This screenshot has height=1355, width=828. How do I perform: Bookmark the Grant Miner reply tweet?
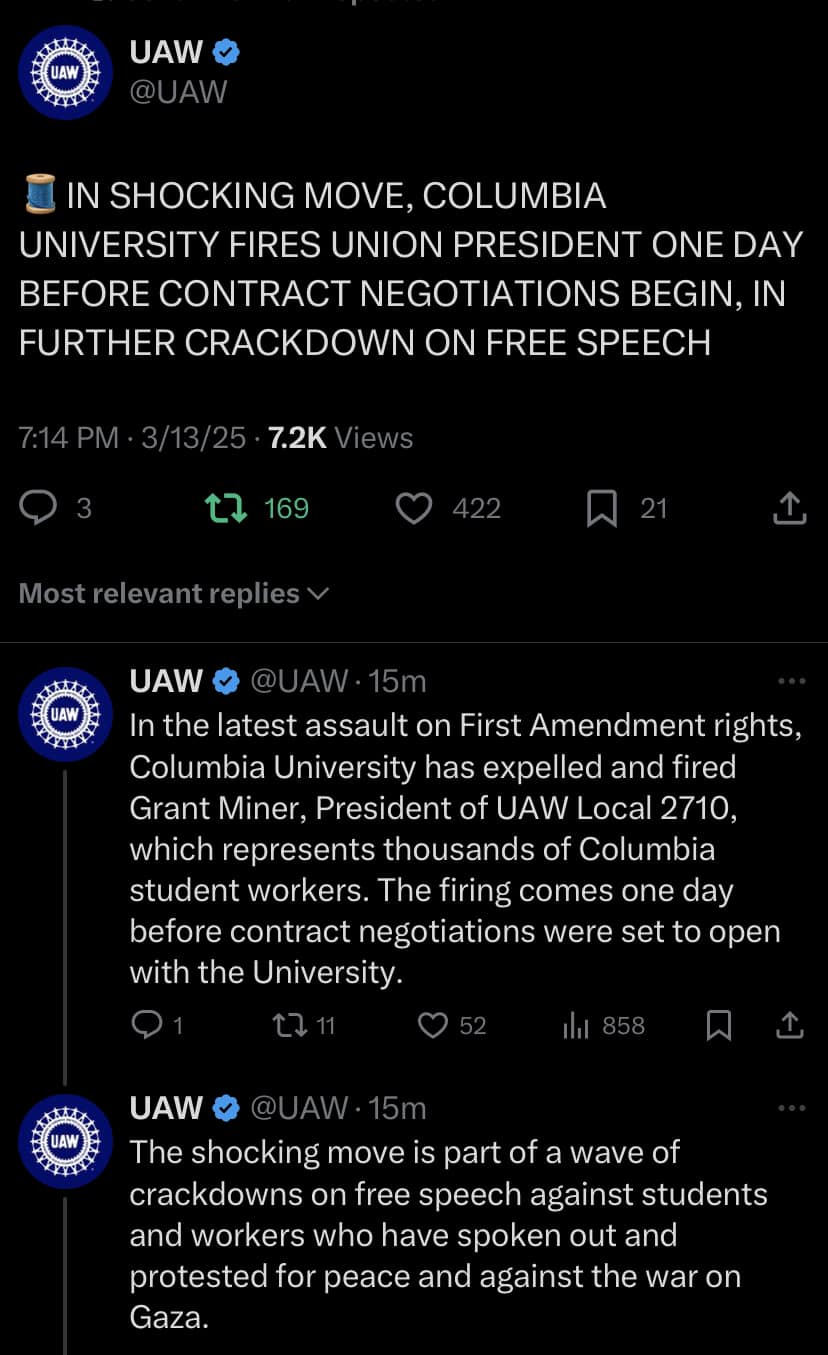coord(718,1026)
